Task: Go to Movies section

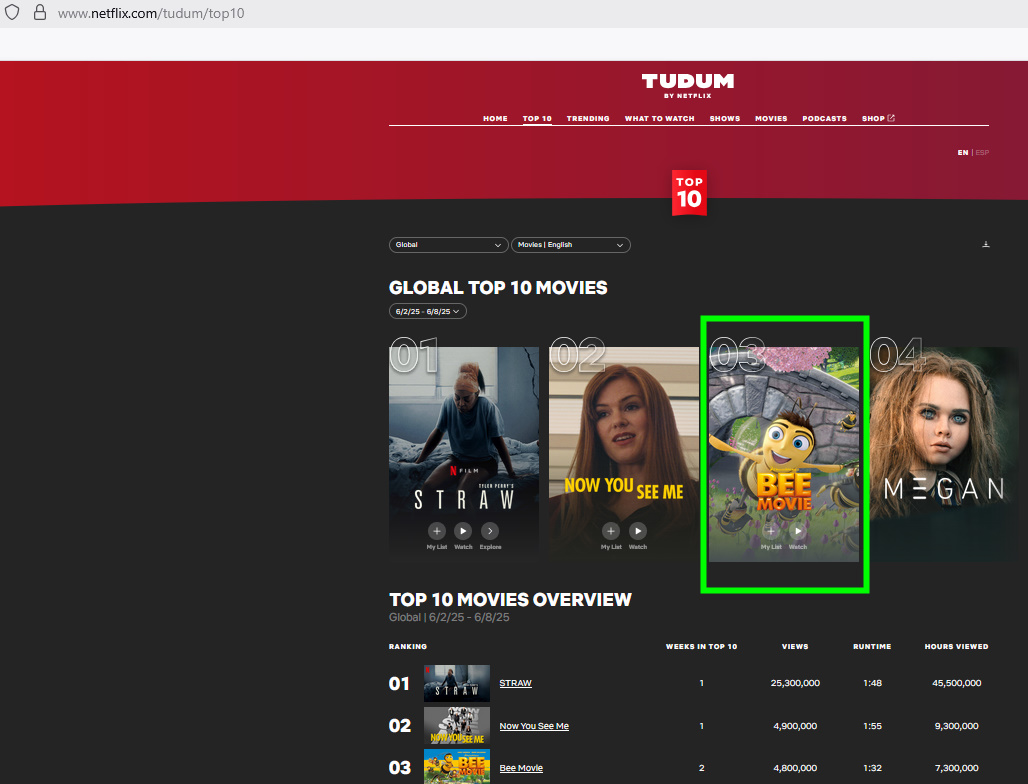Action: tap(771, 119)
